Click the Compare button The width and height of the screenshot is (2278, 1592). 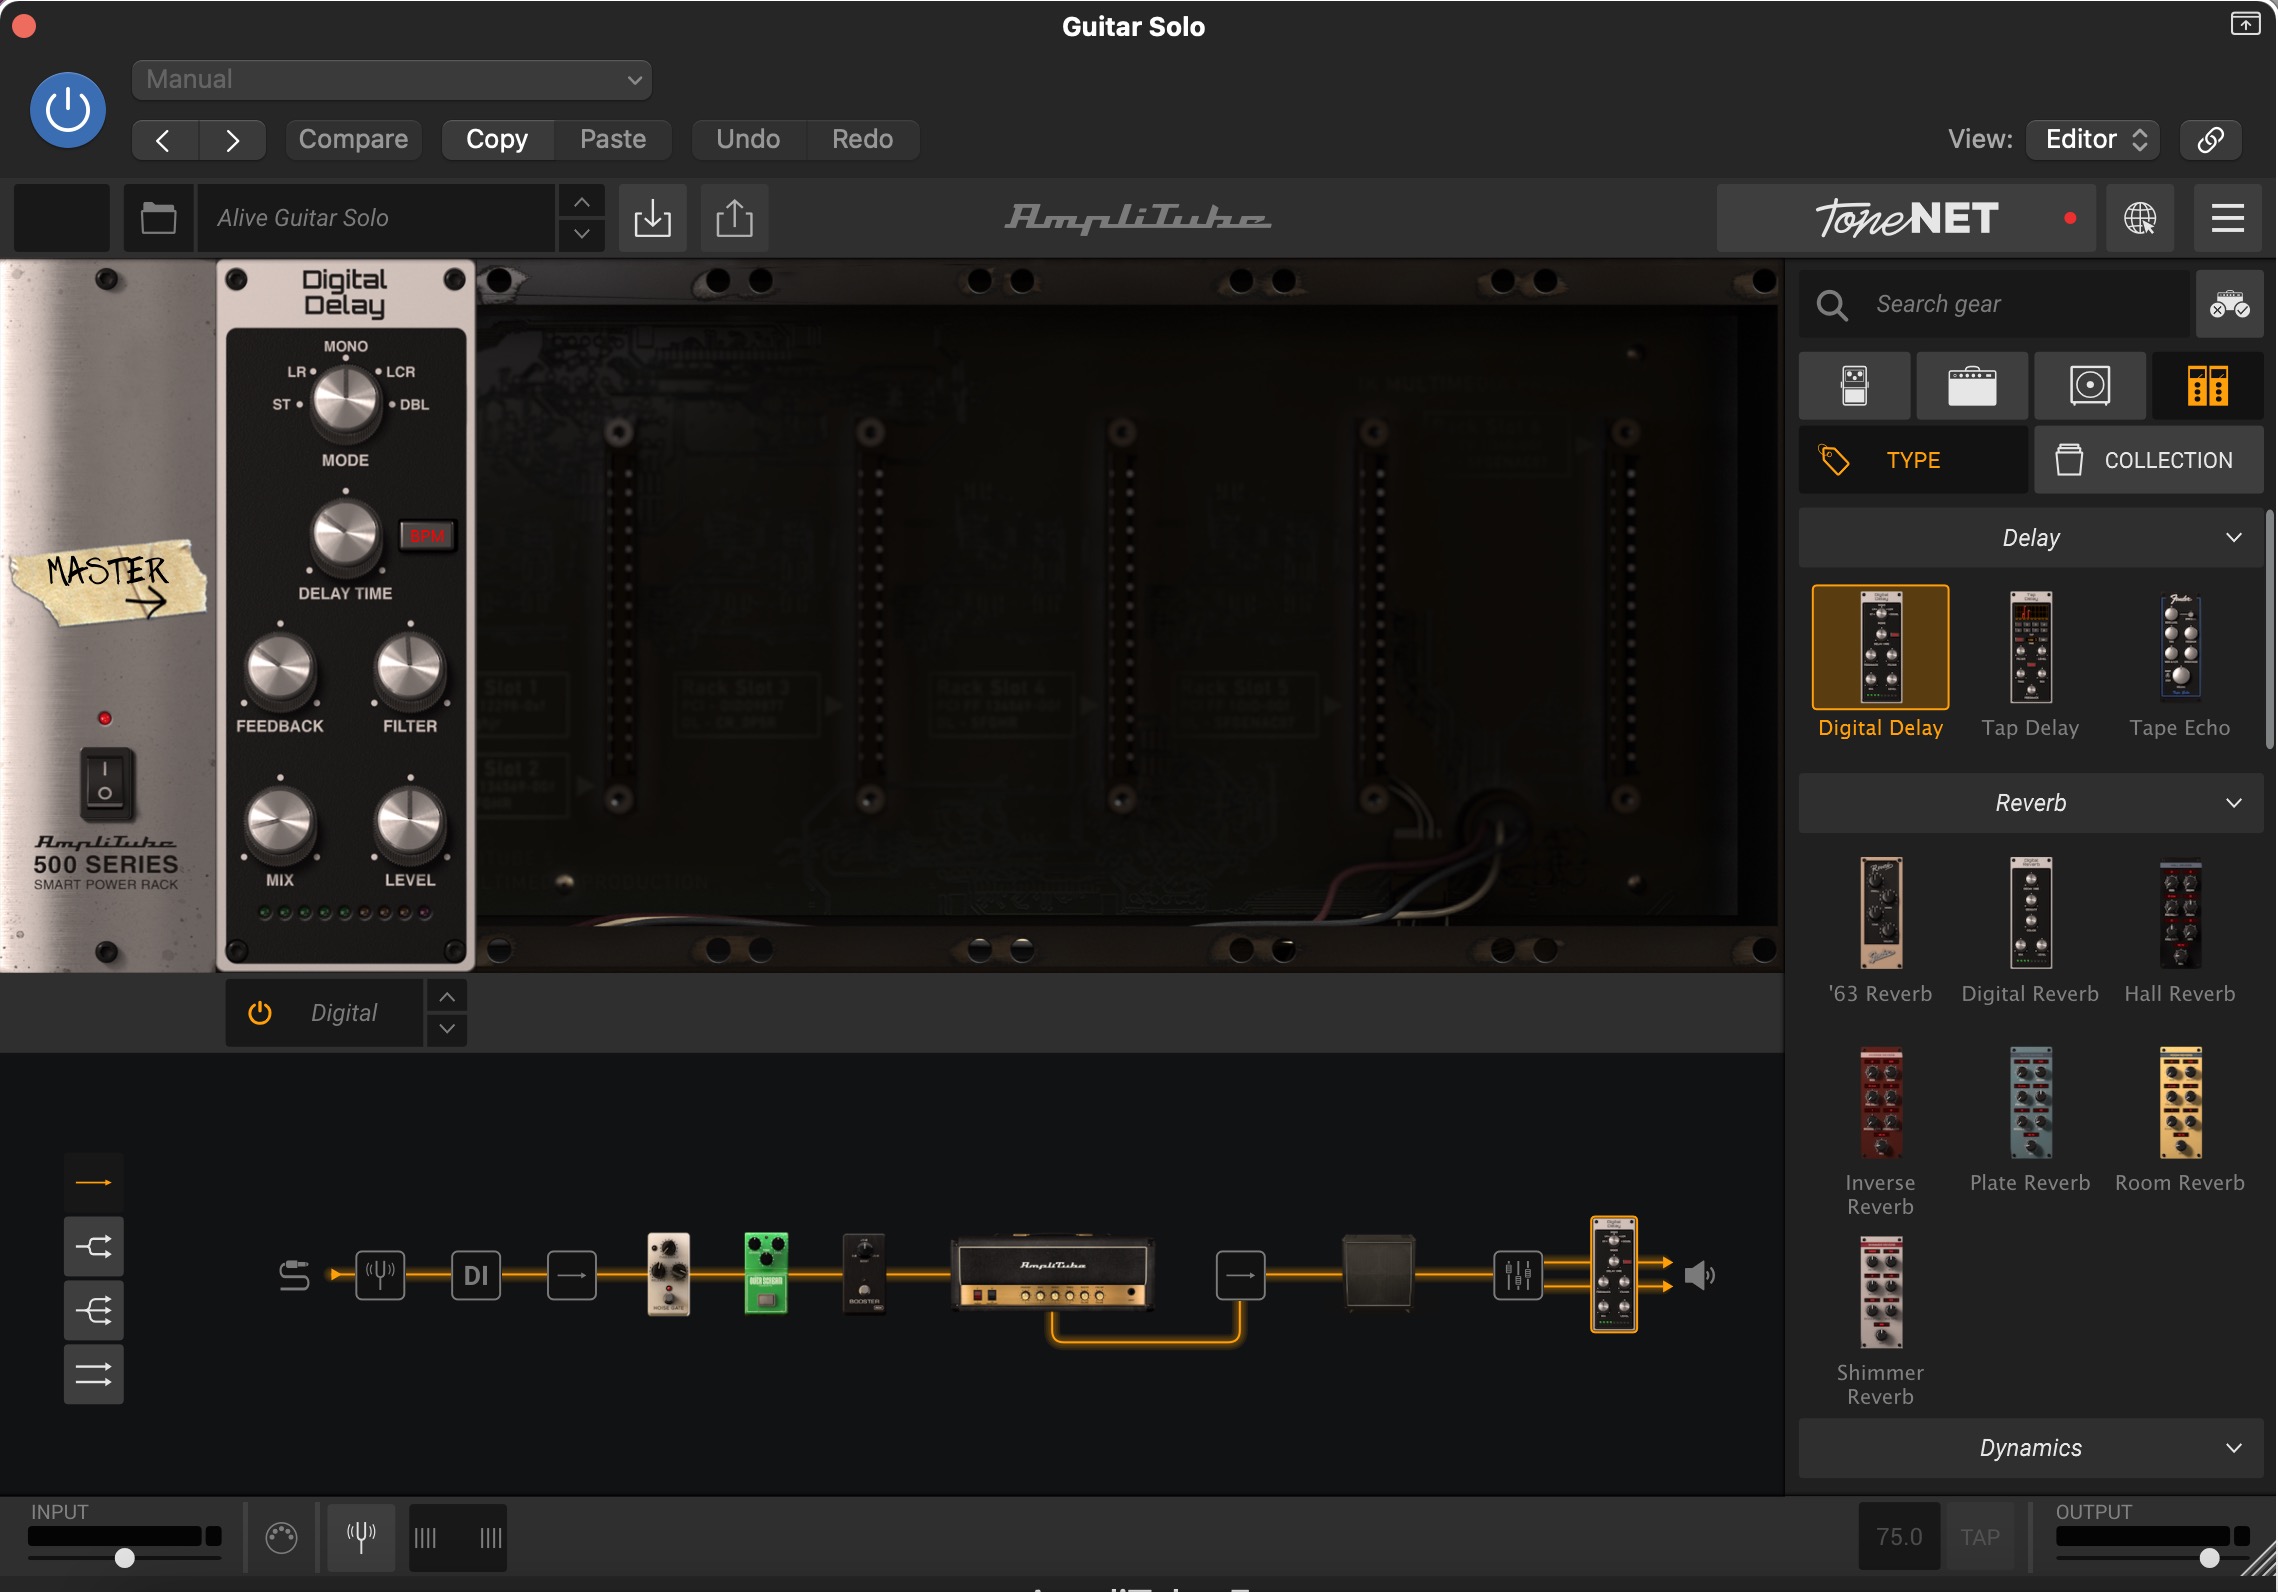(x=353, y=140)
